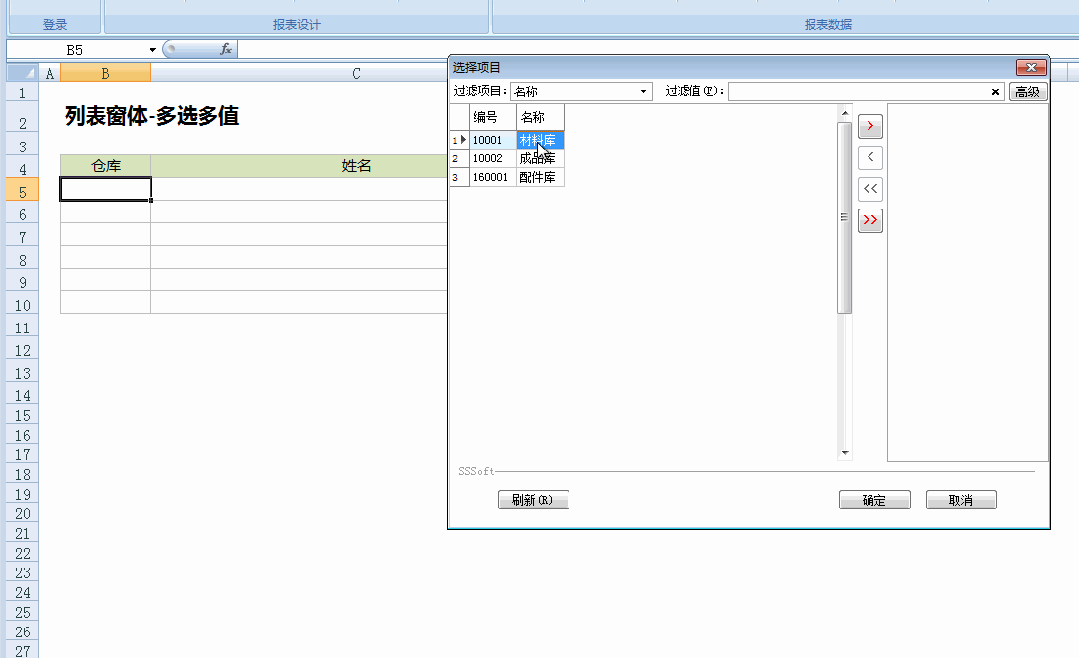This screenshot has width=1079, height=658.
Task: Click the 10002 code cell
Action: [x=493, y=158]
